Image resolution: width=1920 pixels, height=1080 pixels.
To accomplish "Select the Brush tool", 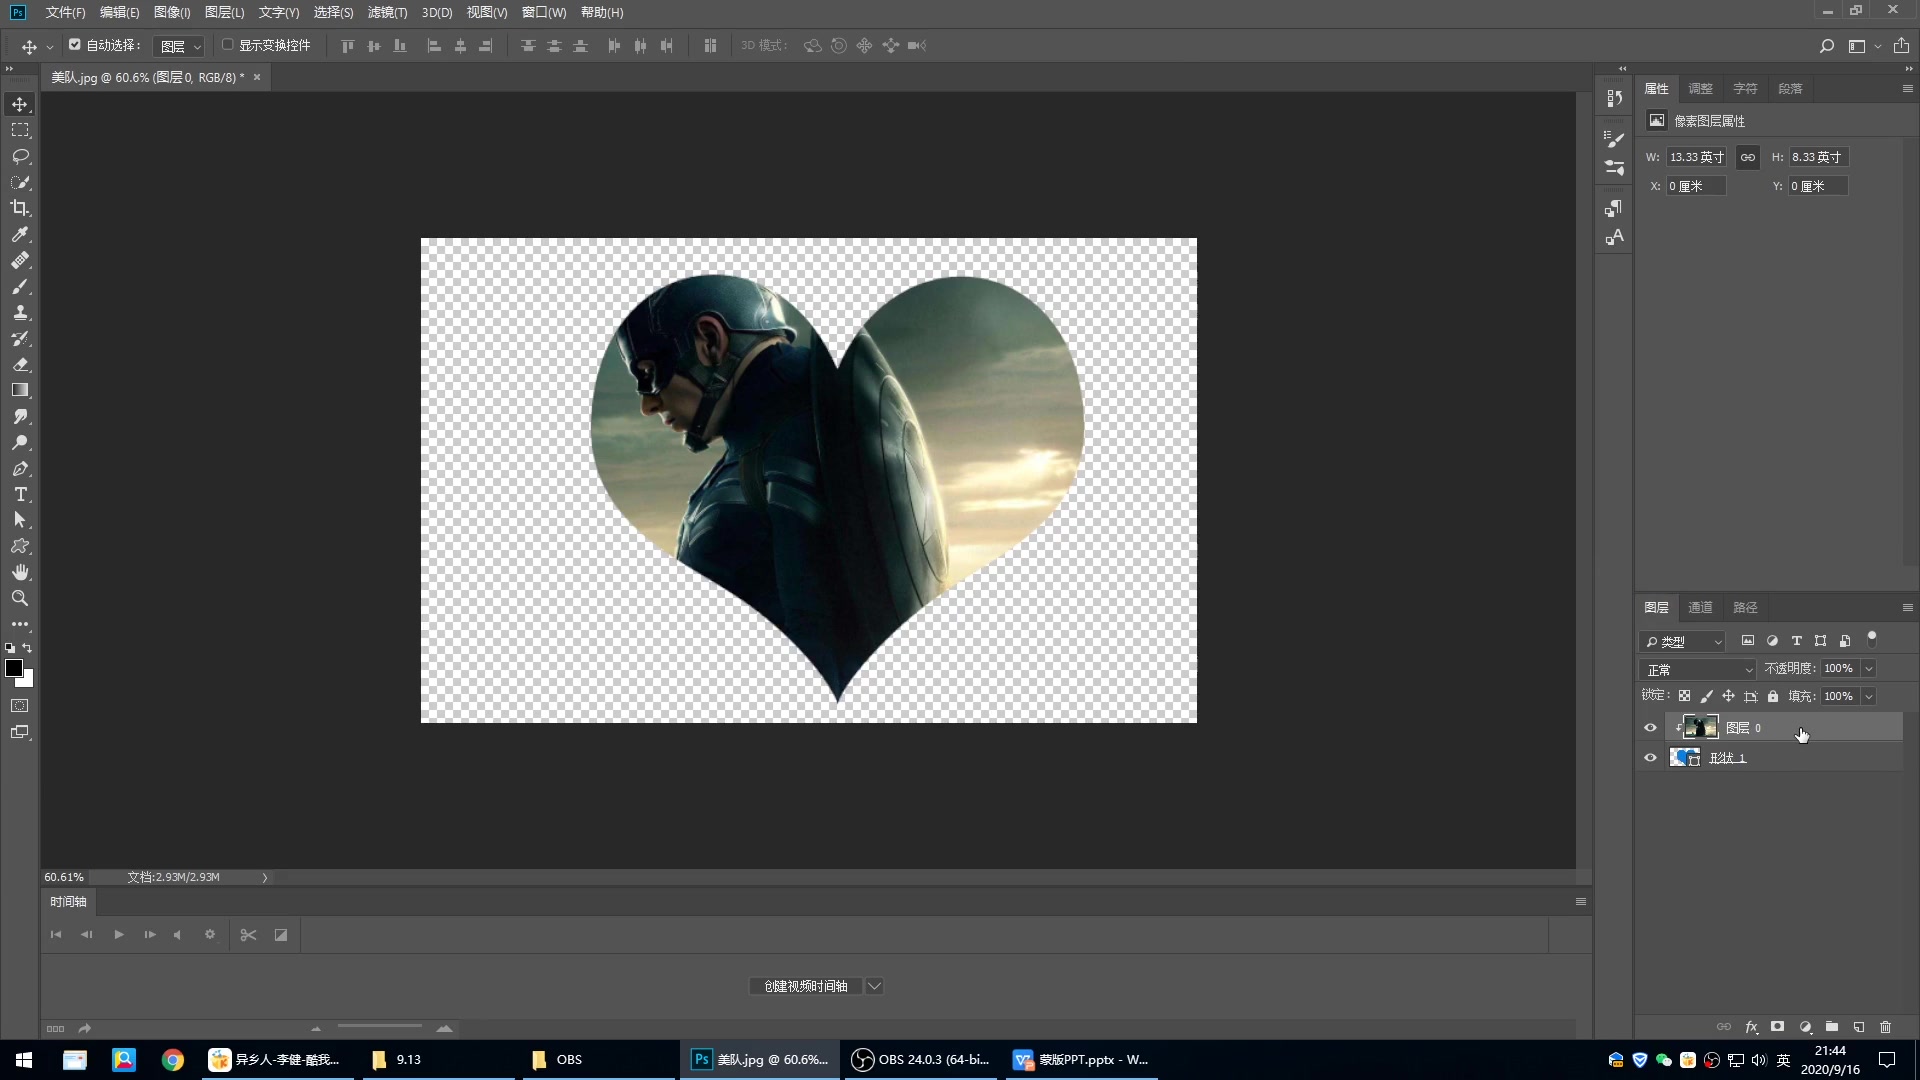I will click(x=20, y=287).
